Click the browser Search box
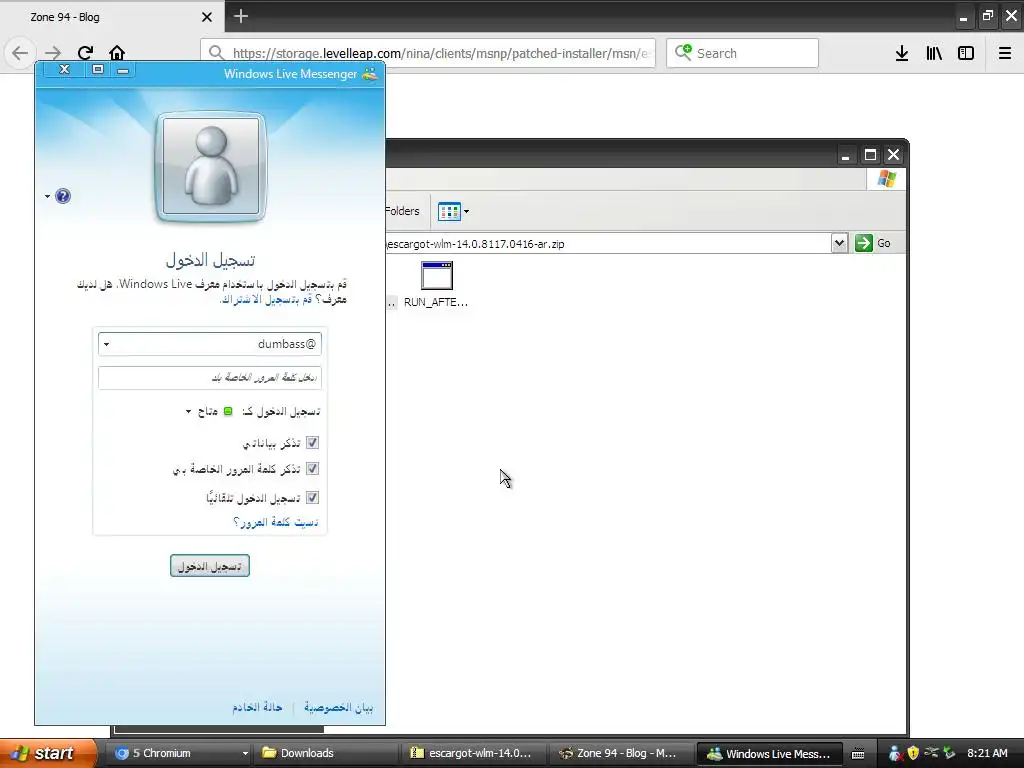 pos(743,53)
